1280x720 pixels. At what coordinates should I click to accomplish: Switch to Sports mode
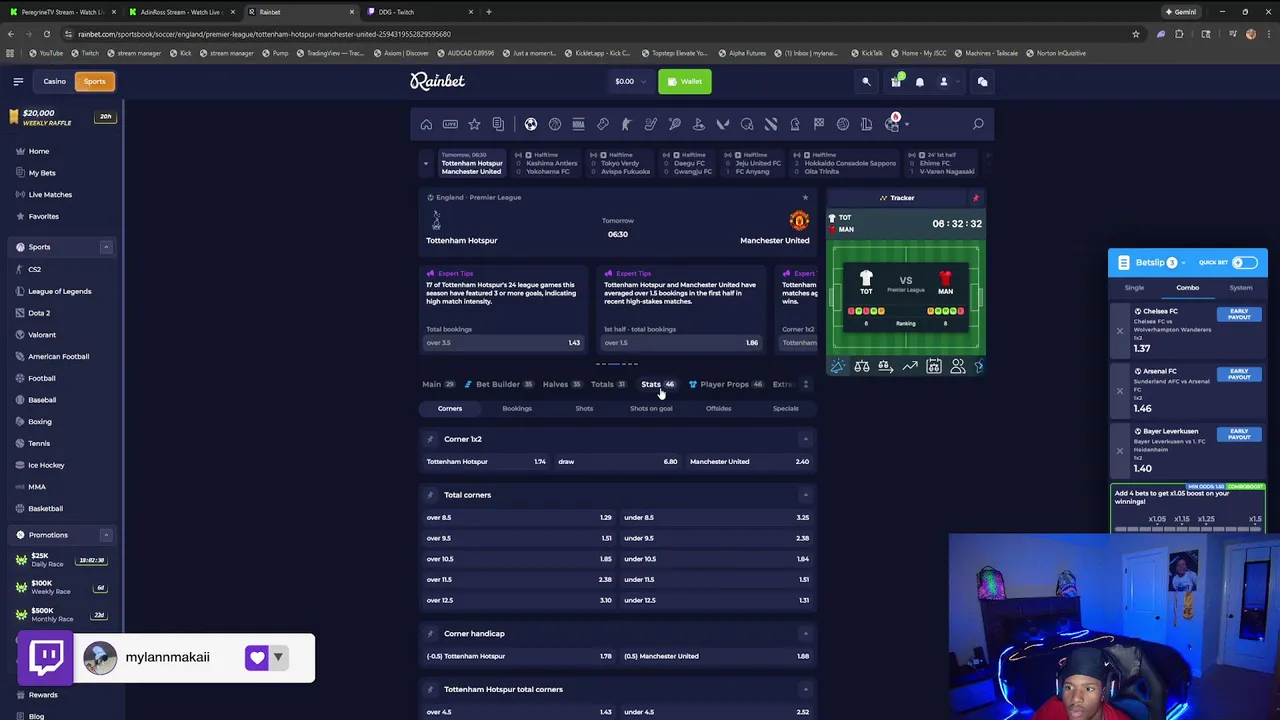click(94, 82)
